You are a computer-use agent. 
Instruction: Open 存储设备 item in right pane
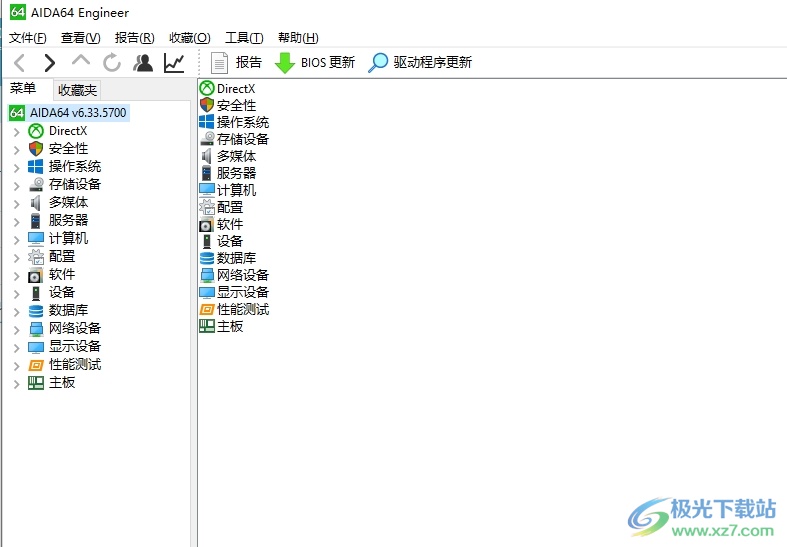(x=234, y=140)
